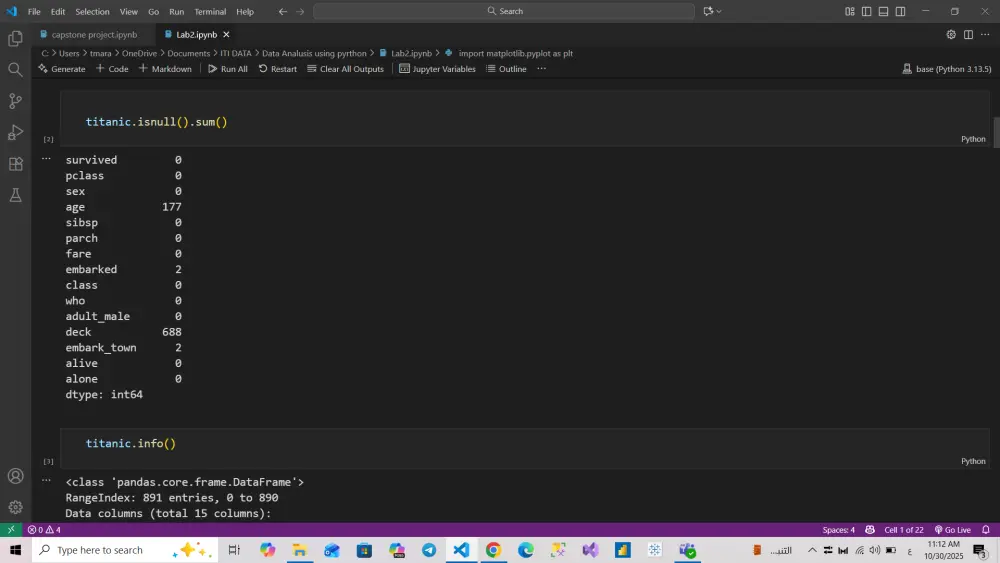Open the Selection menu
This screenshot has height=563, width=1000.
coord(92,11)
